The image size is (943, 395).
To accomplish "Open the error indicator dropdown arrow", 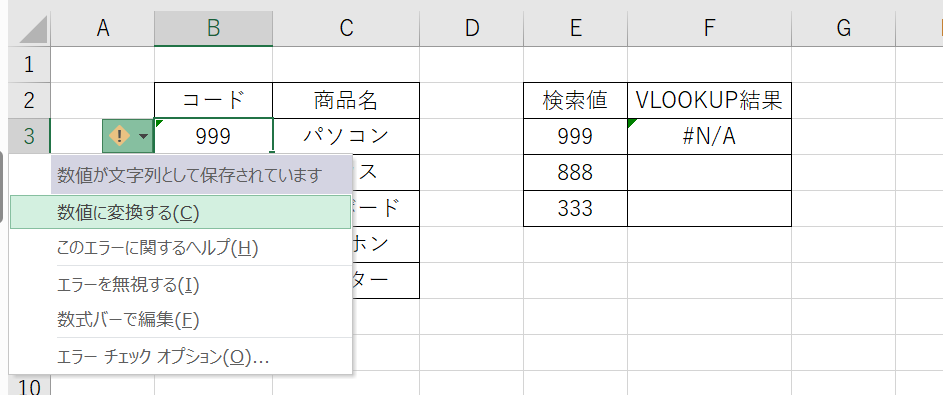I will pos(143,136).
